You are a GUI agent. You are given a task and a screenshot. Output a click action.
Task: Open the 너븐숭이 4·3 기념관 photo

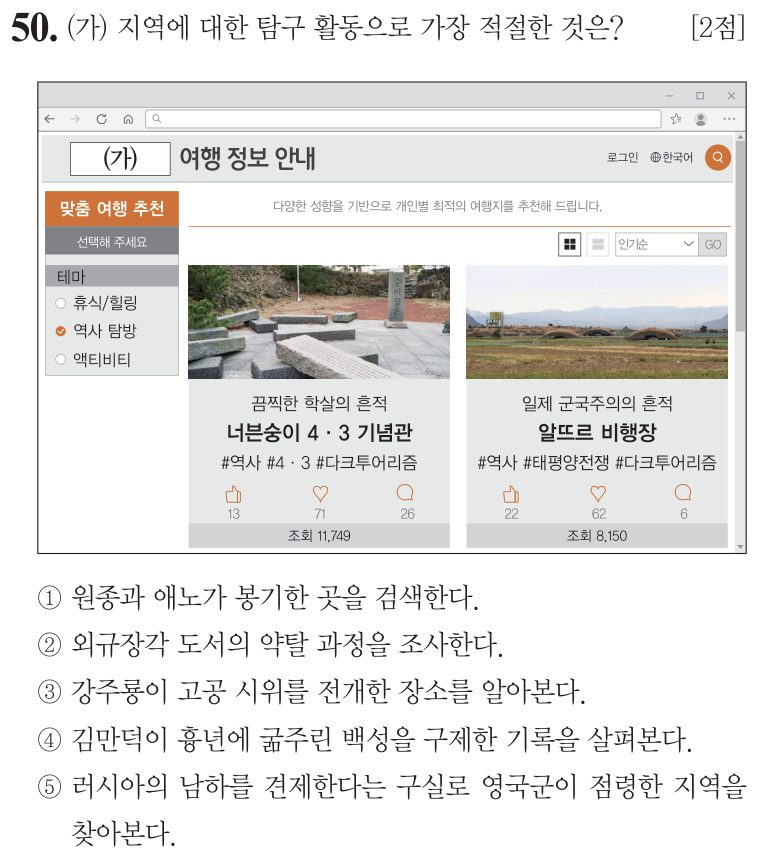[x=319, y=322]
